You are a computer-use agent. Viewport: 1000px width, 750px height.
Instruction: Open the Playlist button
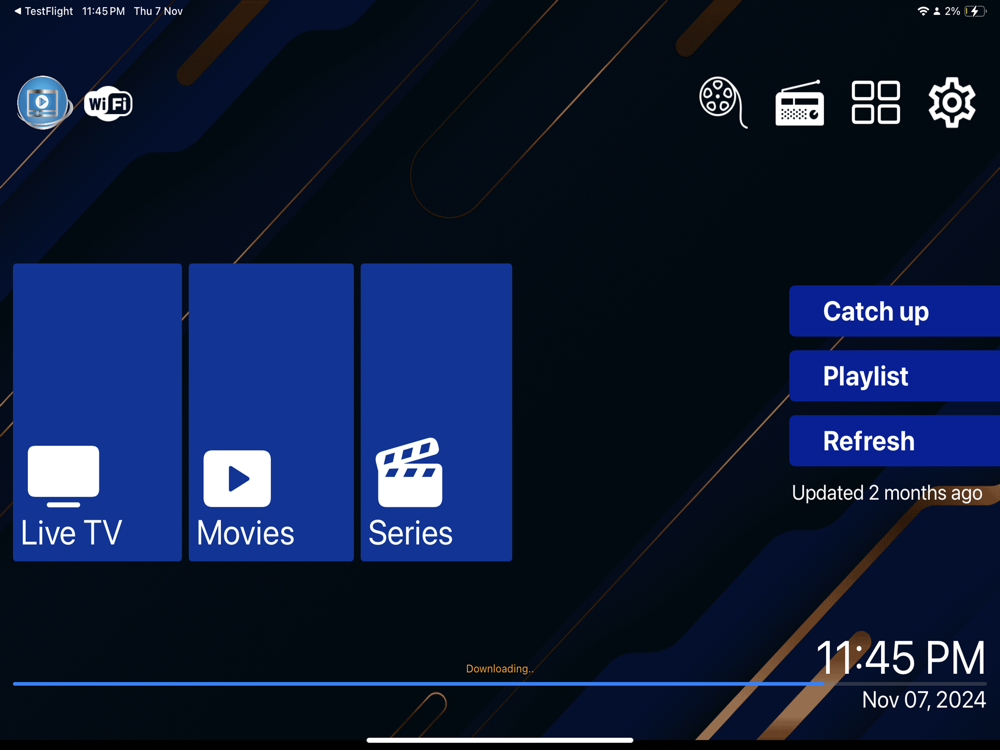click(x=894, y=376)
